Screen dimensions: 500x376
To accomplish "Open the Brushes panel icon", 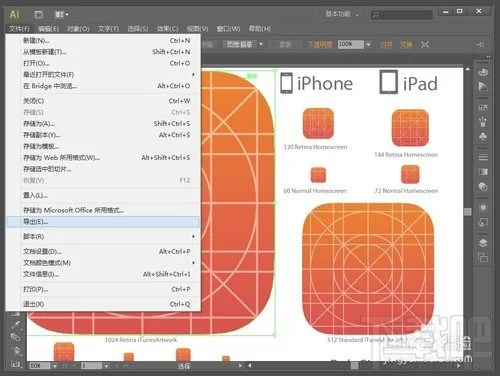I will 483,122.
